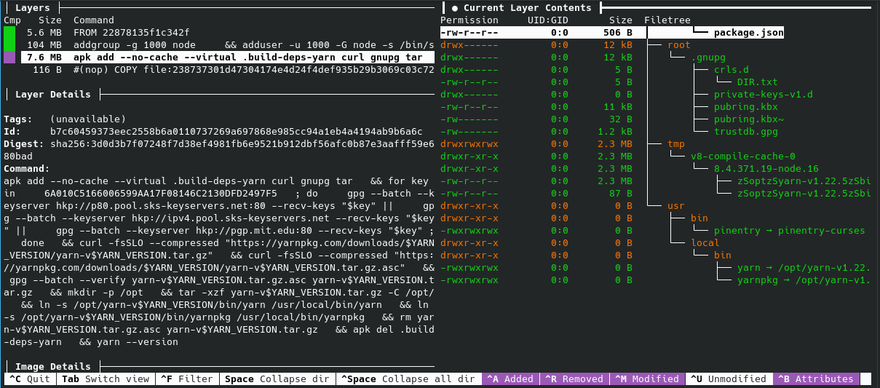
Task: Click the green Cmp indicator block
Action: click(x=10, y=39)
